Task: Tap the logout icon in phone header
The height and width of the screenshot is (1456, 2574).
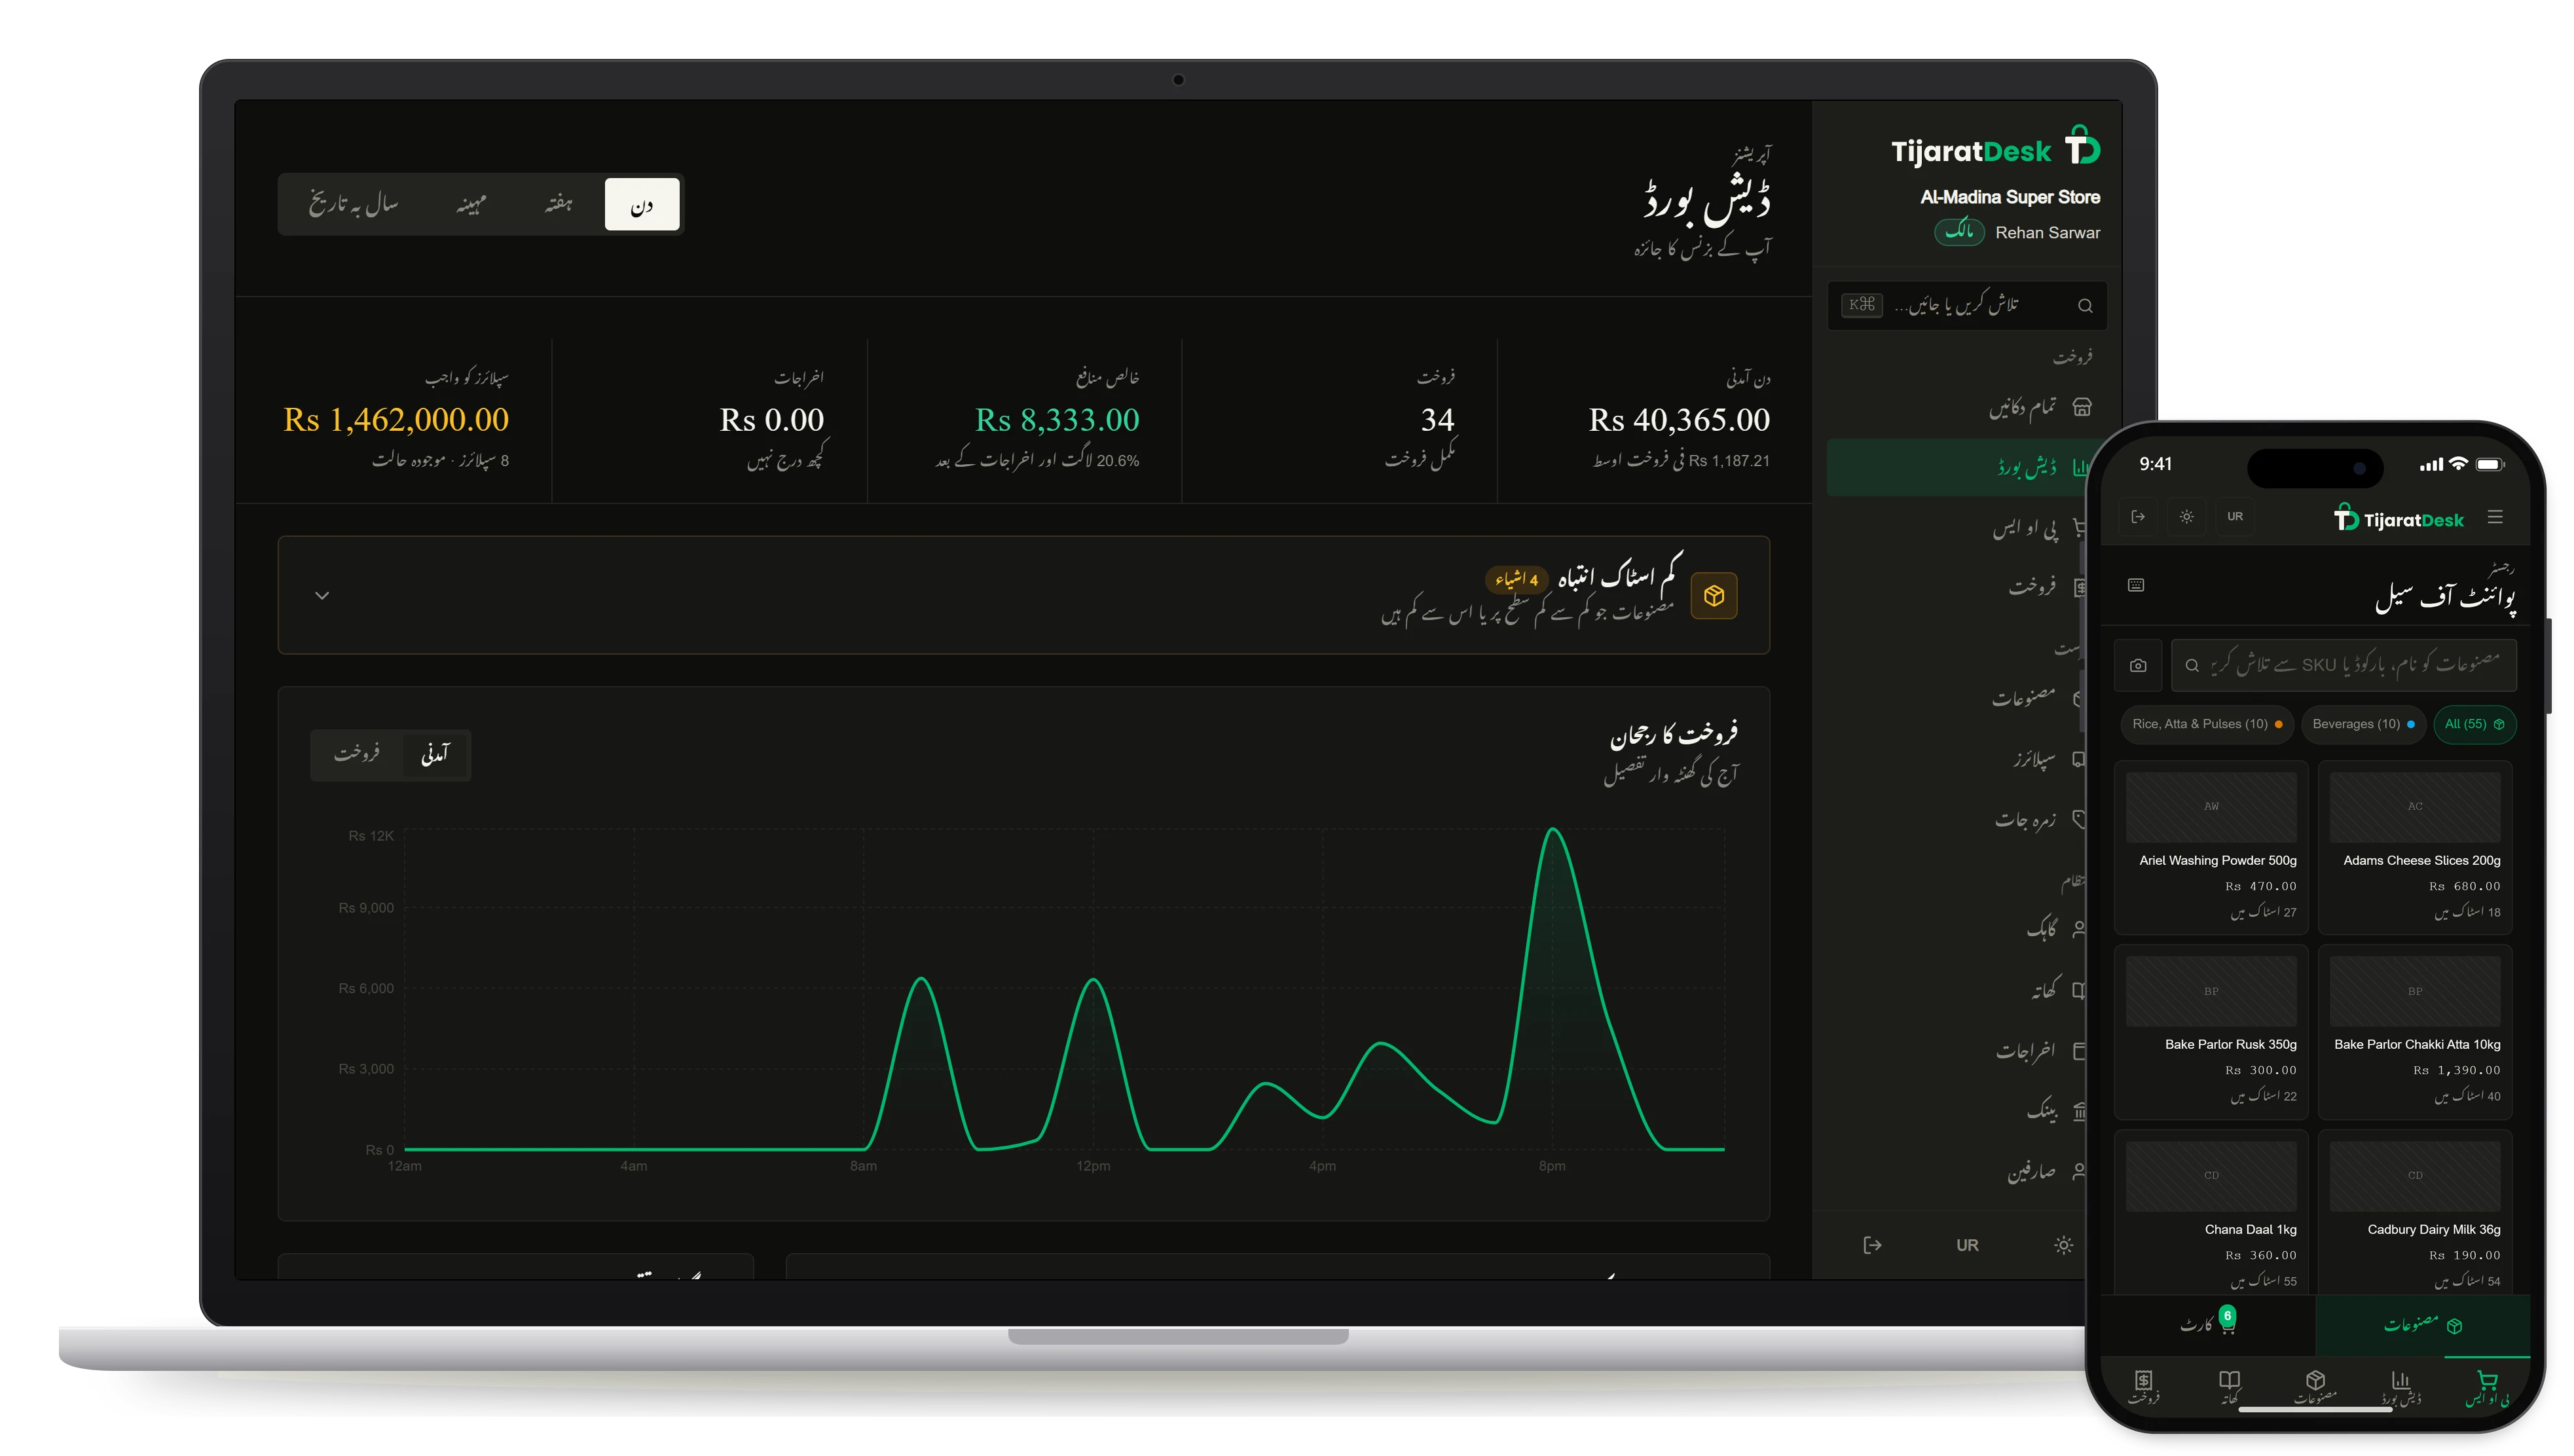Action: [2137, 517]
